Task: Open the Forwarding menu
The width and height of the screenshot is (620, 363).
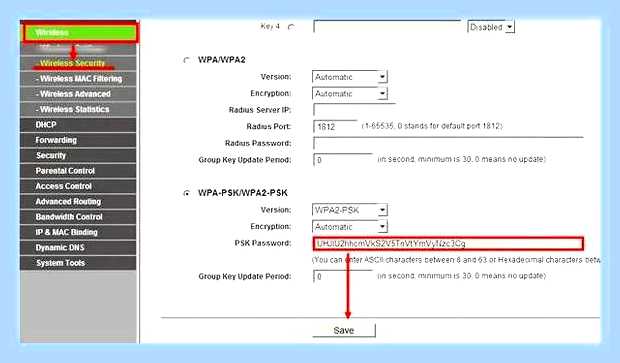Action: (78, 140)
